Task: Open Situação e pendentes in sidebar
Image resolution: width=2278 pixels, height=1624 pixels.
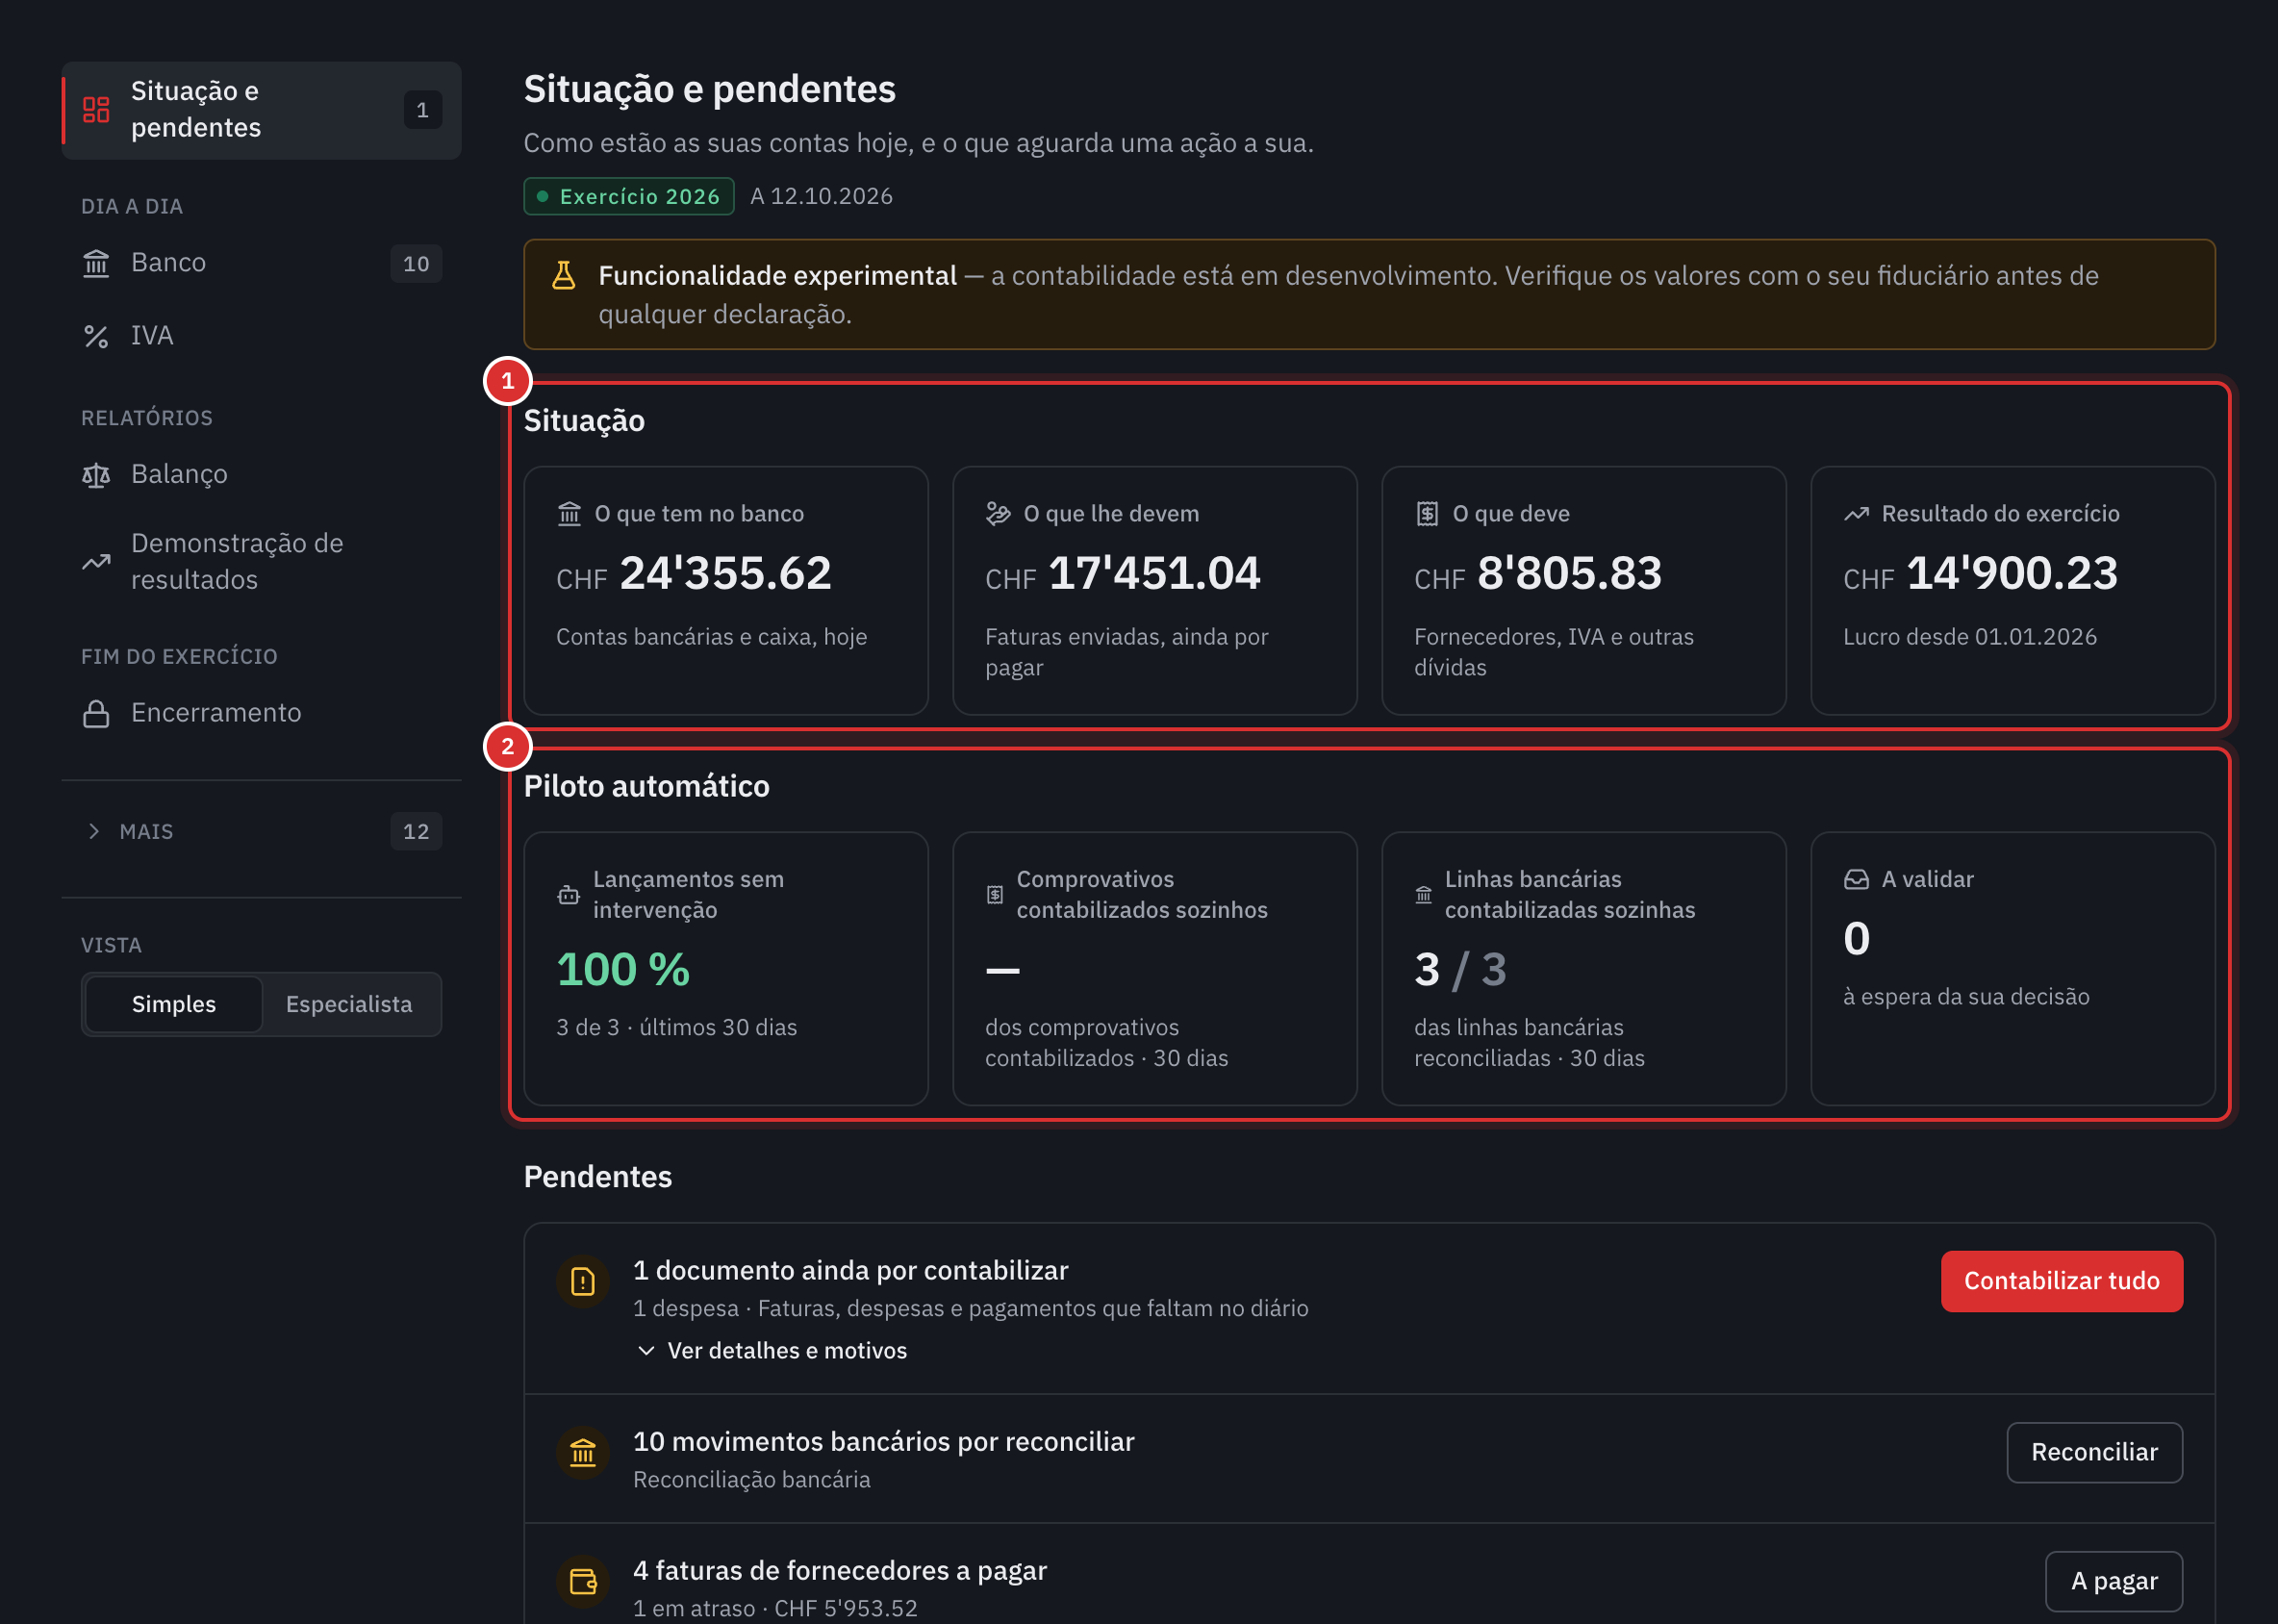Action: point(261,110)
